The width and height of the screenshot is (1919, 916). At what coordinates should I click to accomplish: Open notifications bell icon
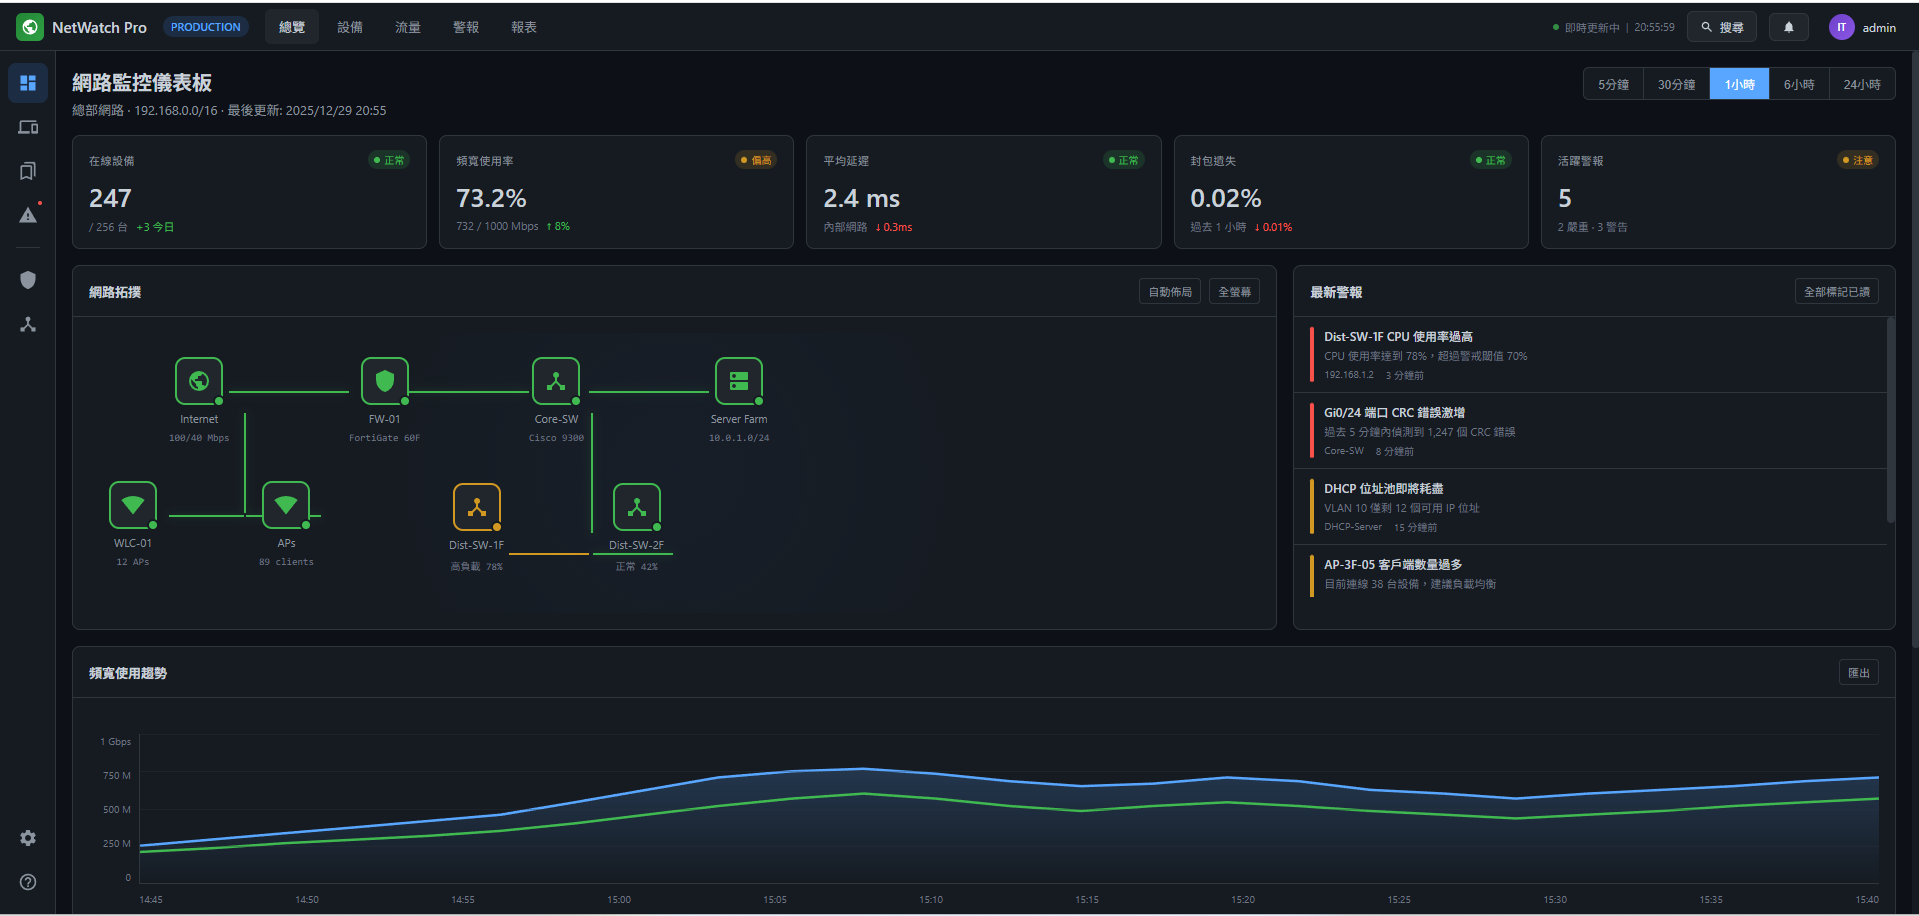coord(1789,28)
